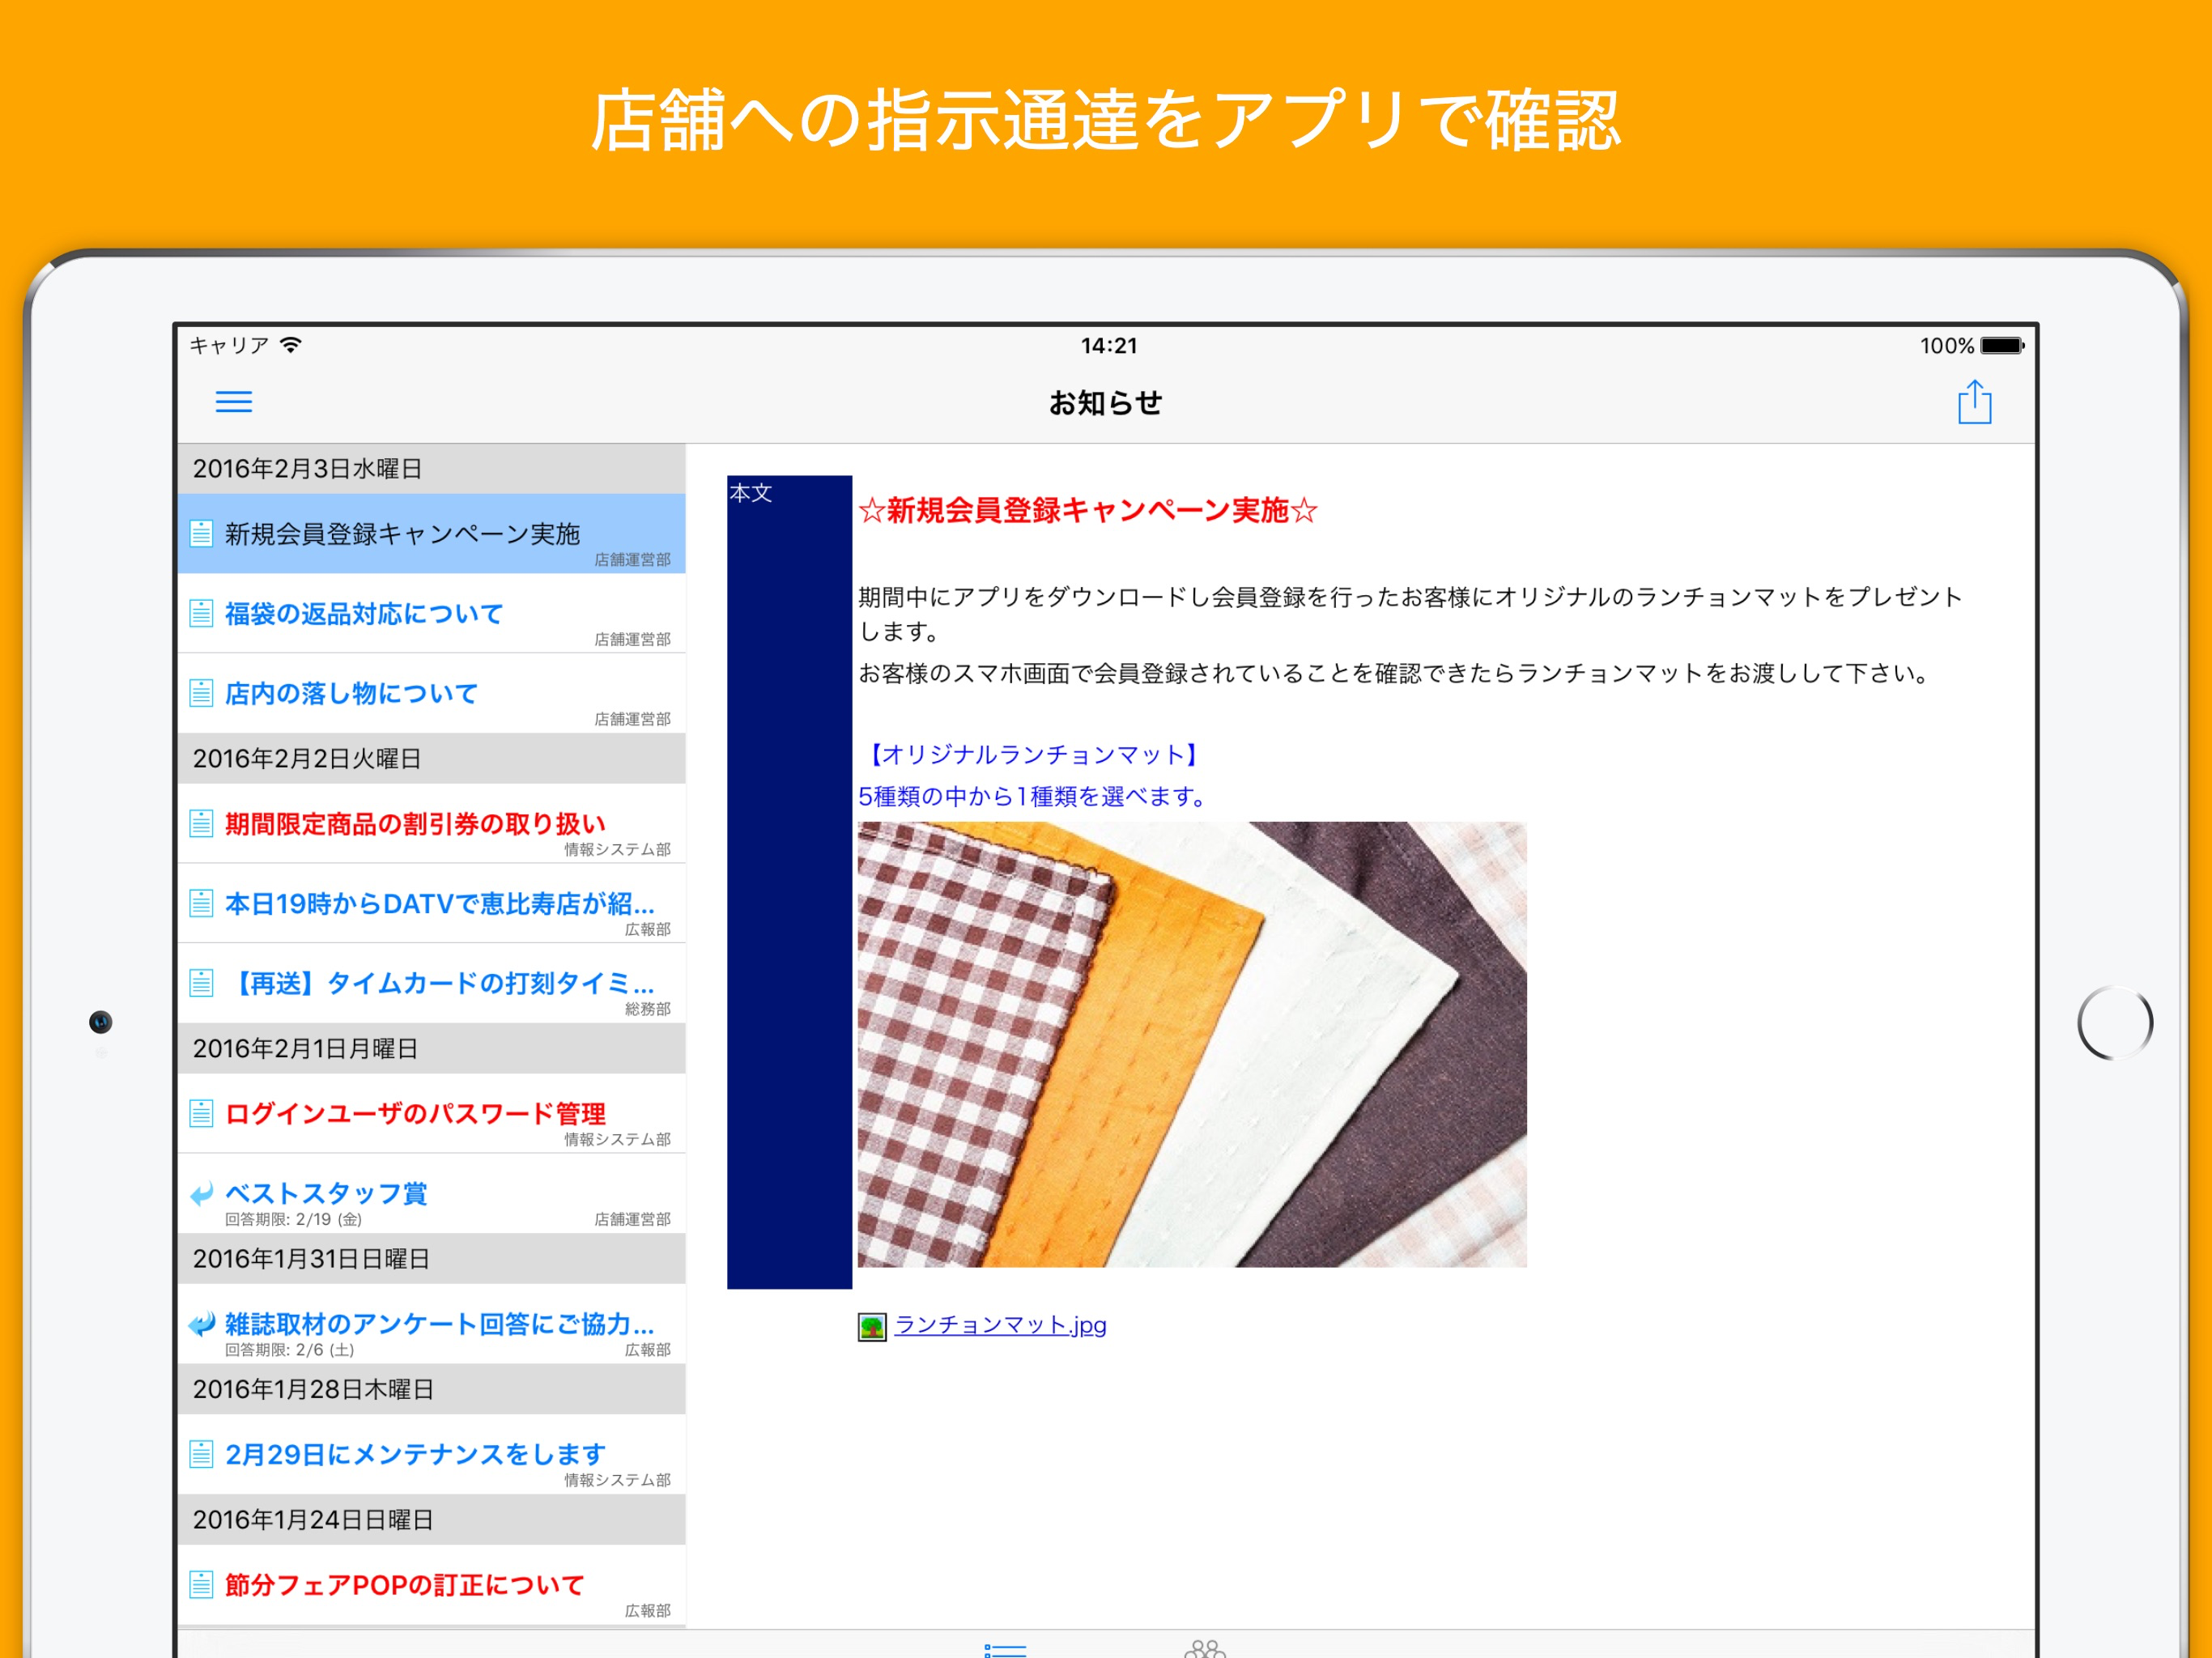Open survey 雑誌取材のアンケート回答にご協力...
Image resolution: width=2212 pixels, height=1658 pixels.
pos(432,1325)
